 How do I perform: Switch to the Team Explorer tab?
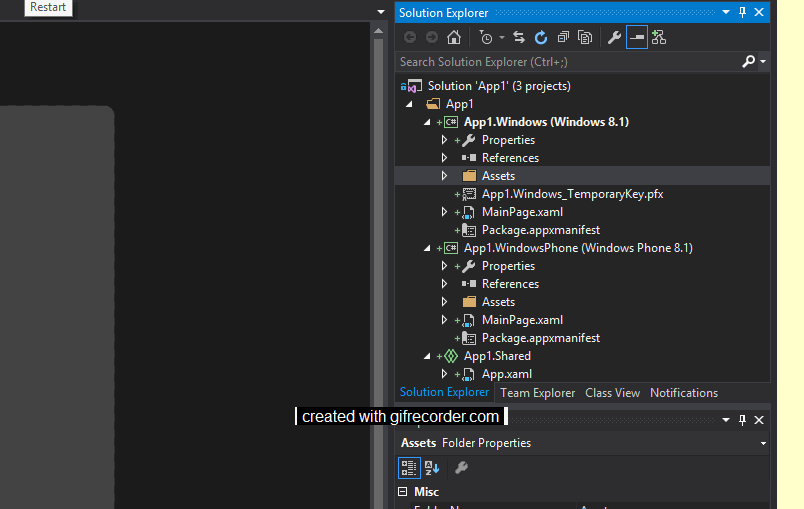(537, 393)
